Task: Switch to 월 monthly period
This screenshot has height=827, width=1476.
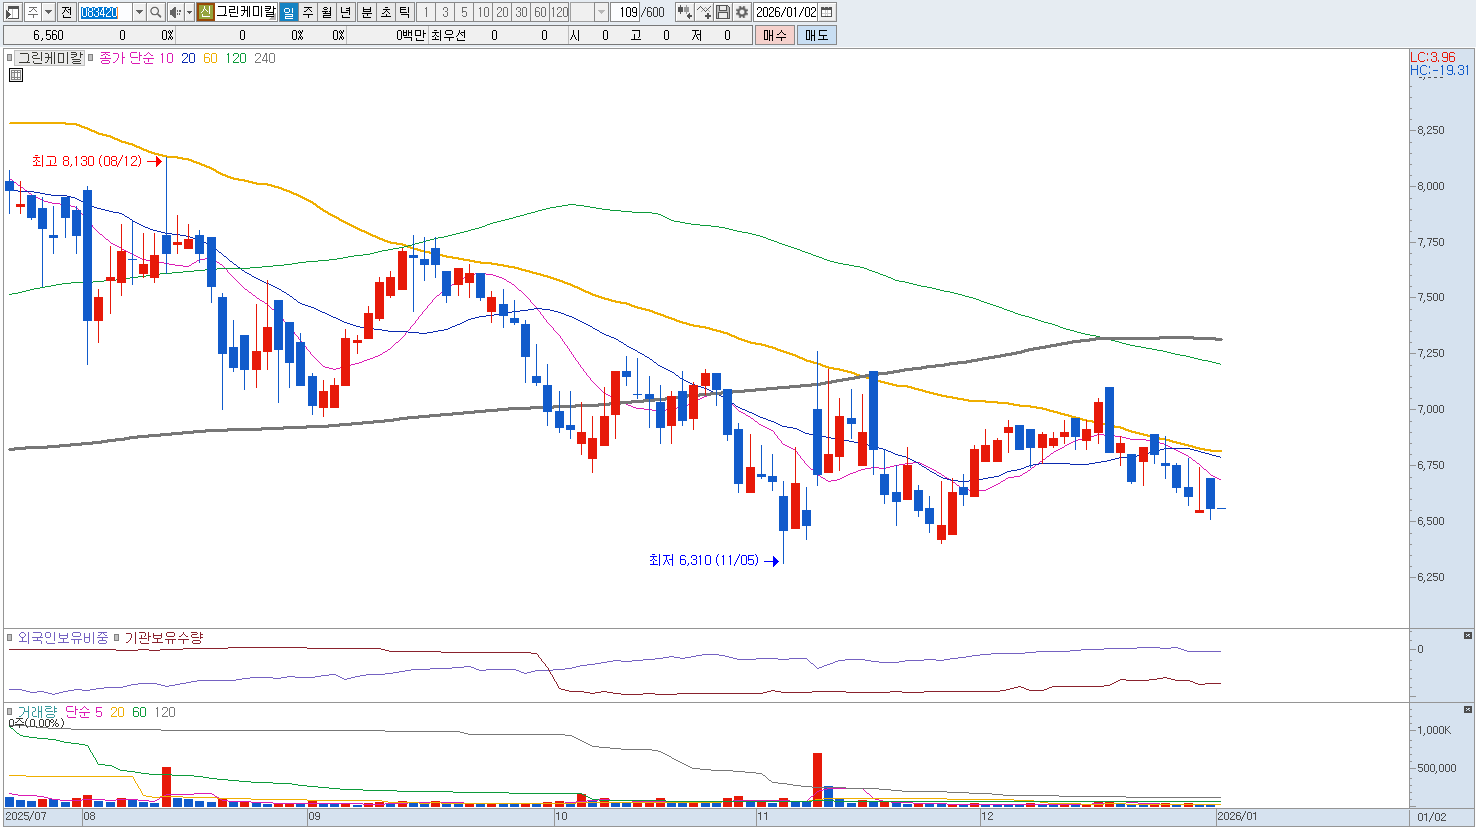Action: pyautogui.click(x=327, y=12)
